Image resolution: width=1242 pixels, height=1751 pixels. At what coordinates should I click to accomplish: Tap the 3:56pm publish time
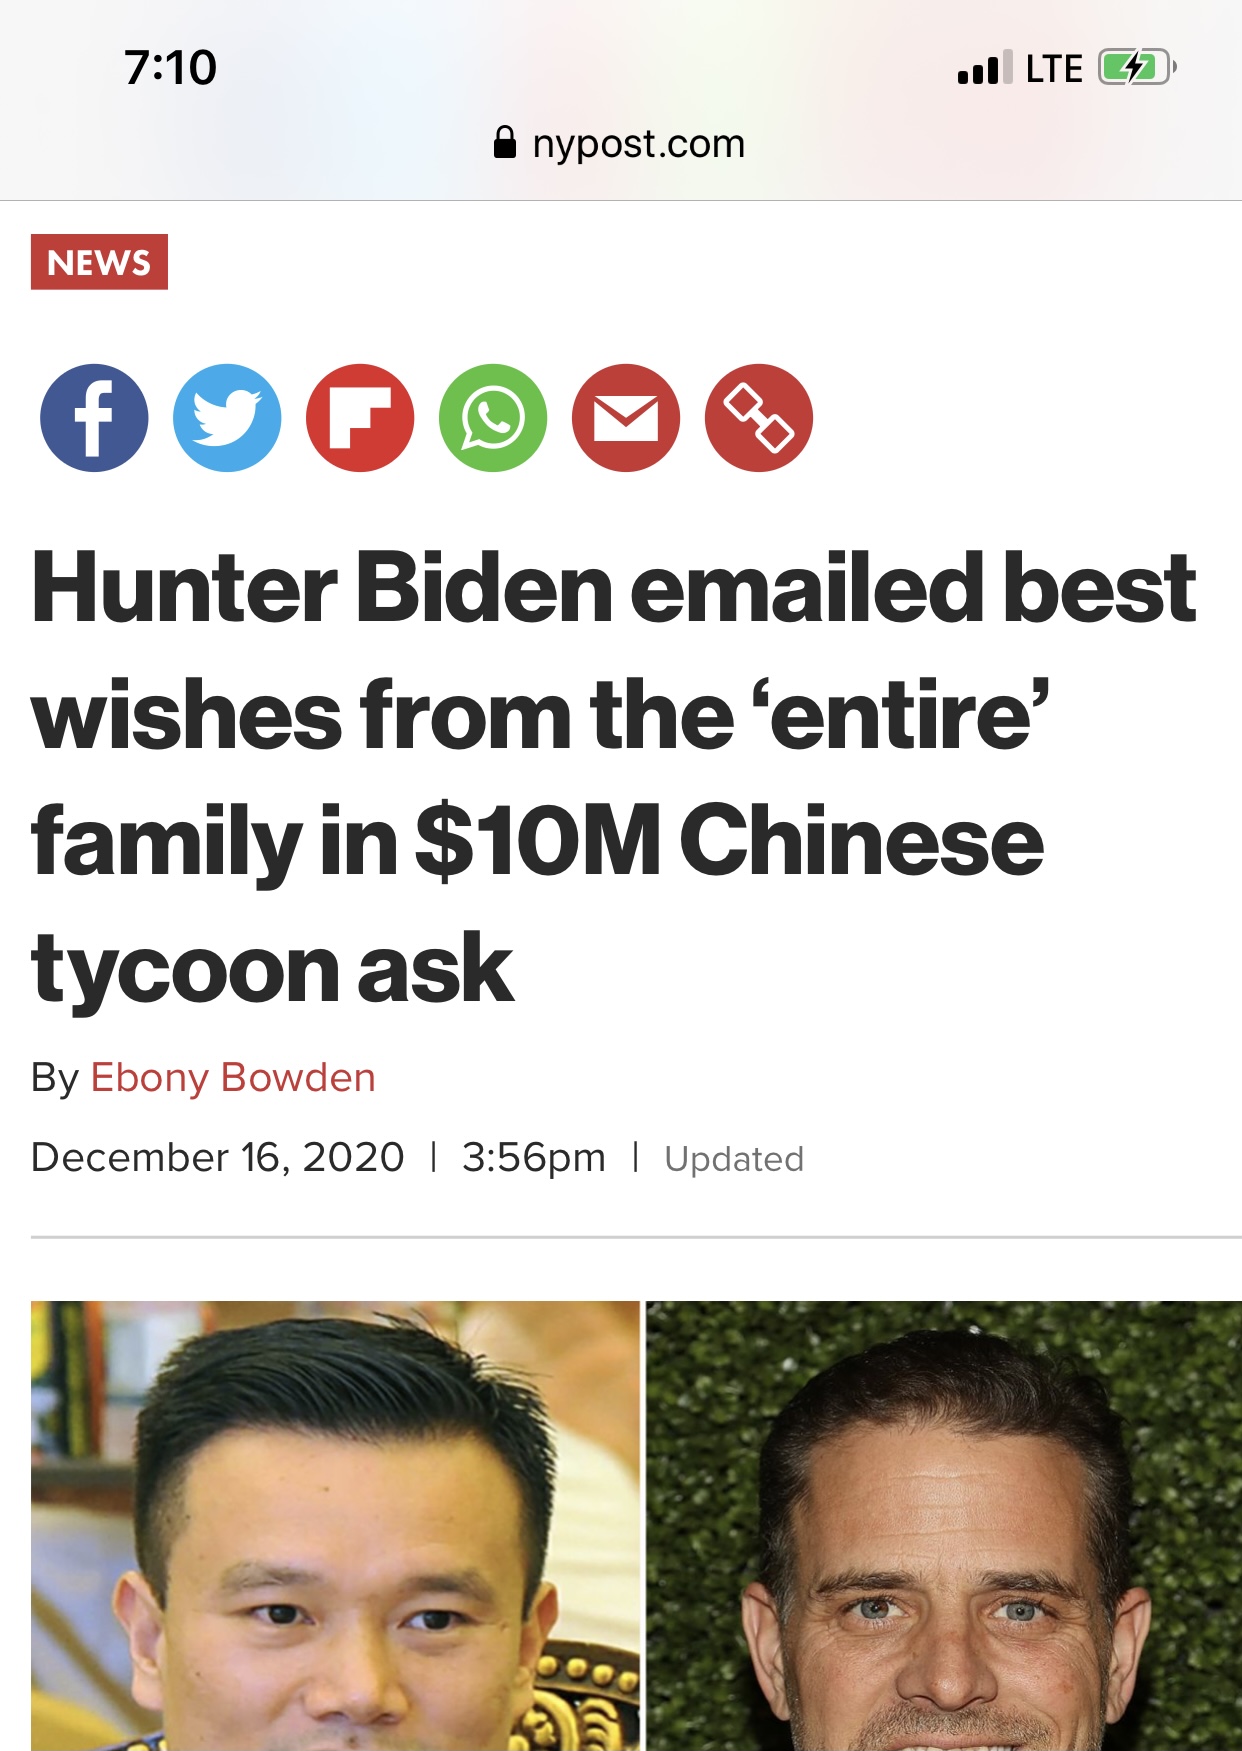pos(534,1159)
